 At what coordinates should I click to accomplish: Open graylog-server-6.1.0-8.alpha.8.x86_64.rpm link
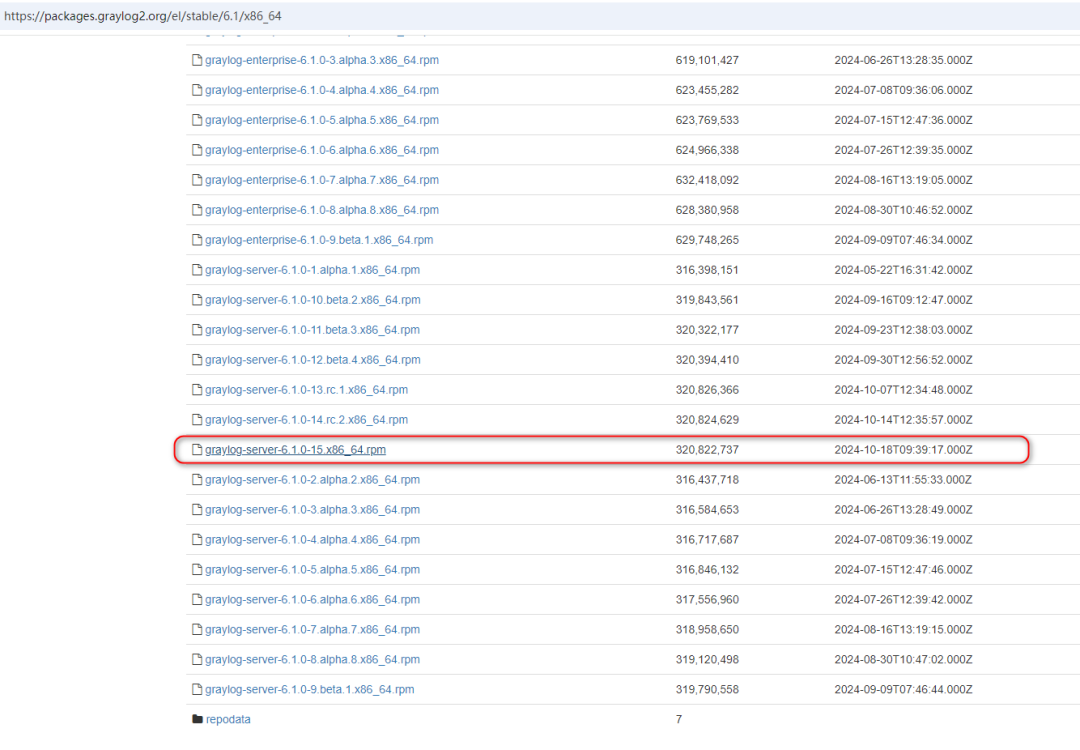click(312, 659)
